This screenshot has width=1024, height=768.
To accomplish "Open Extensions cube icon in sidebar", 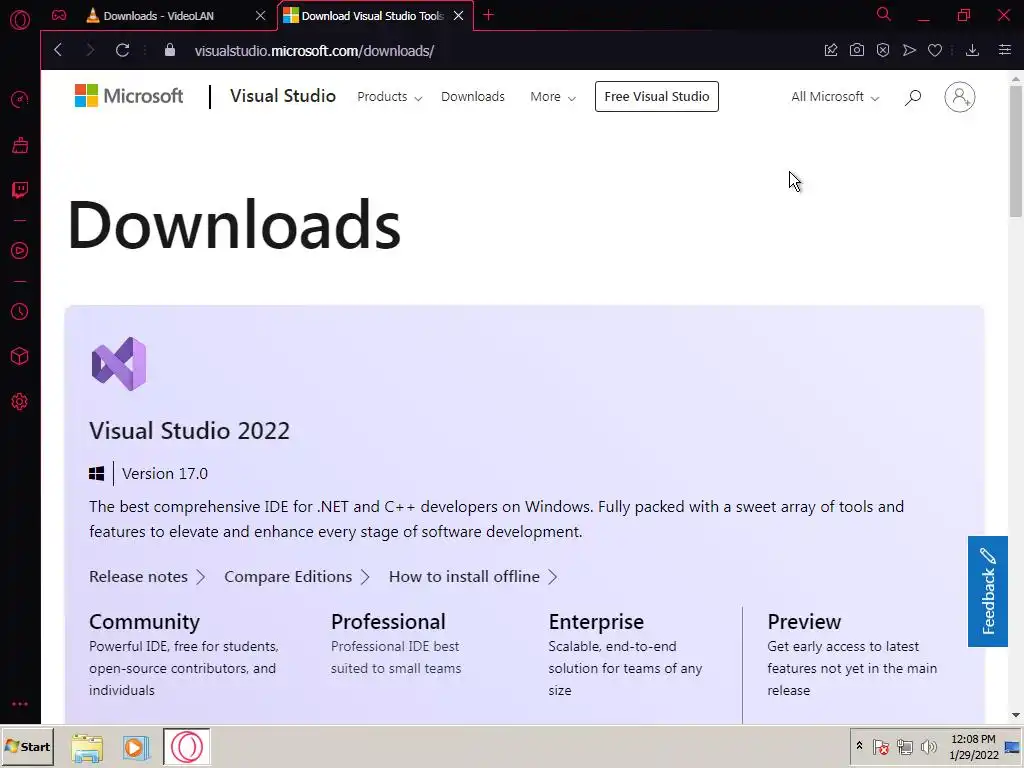I will click(x=20, y=356).
